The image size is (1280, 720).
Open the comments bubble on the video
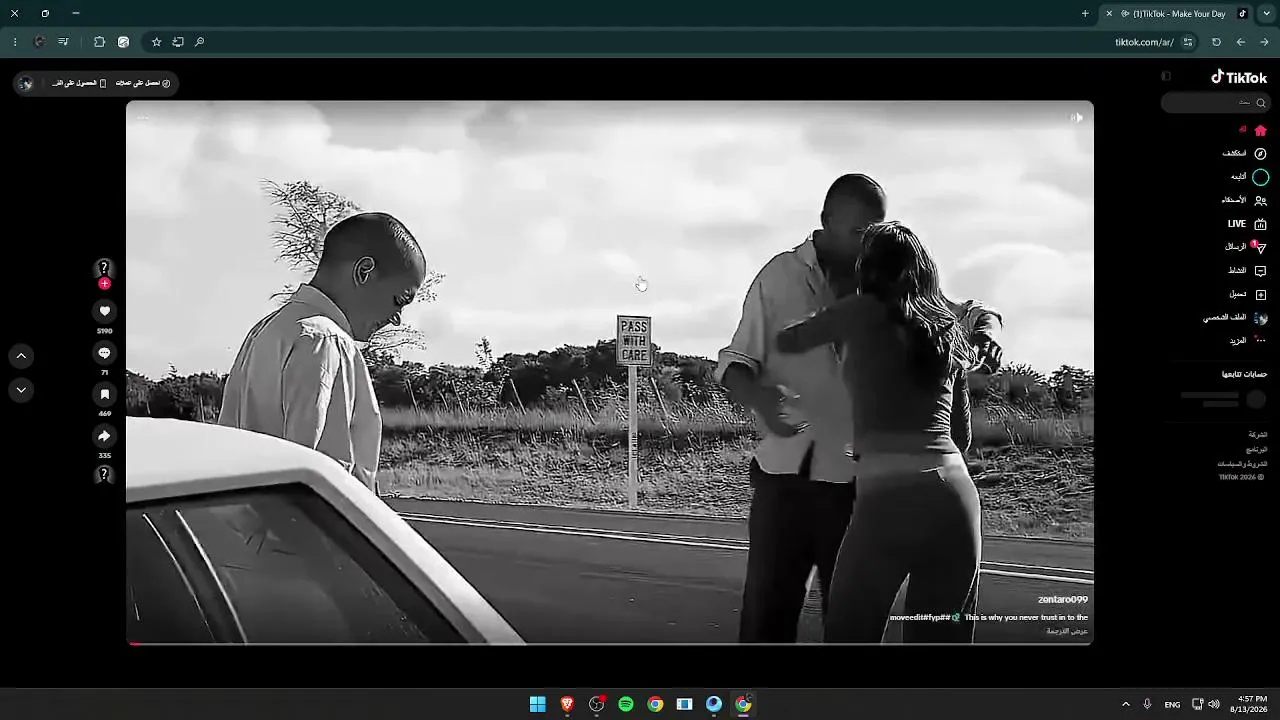point(104,353)
